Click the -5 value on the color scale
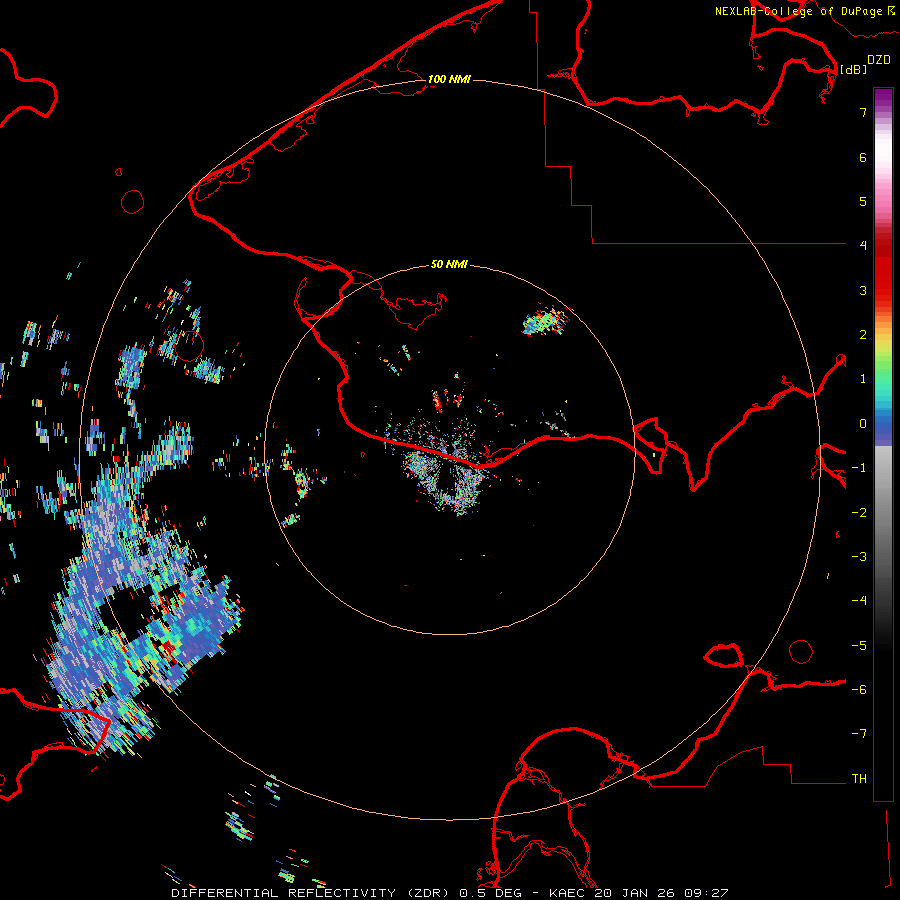The height and width of the screenshot is (900, 900). (x=859, y=646)
